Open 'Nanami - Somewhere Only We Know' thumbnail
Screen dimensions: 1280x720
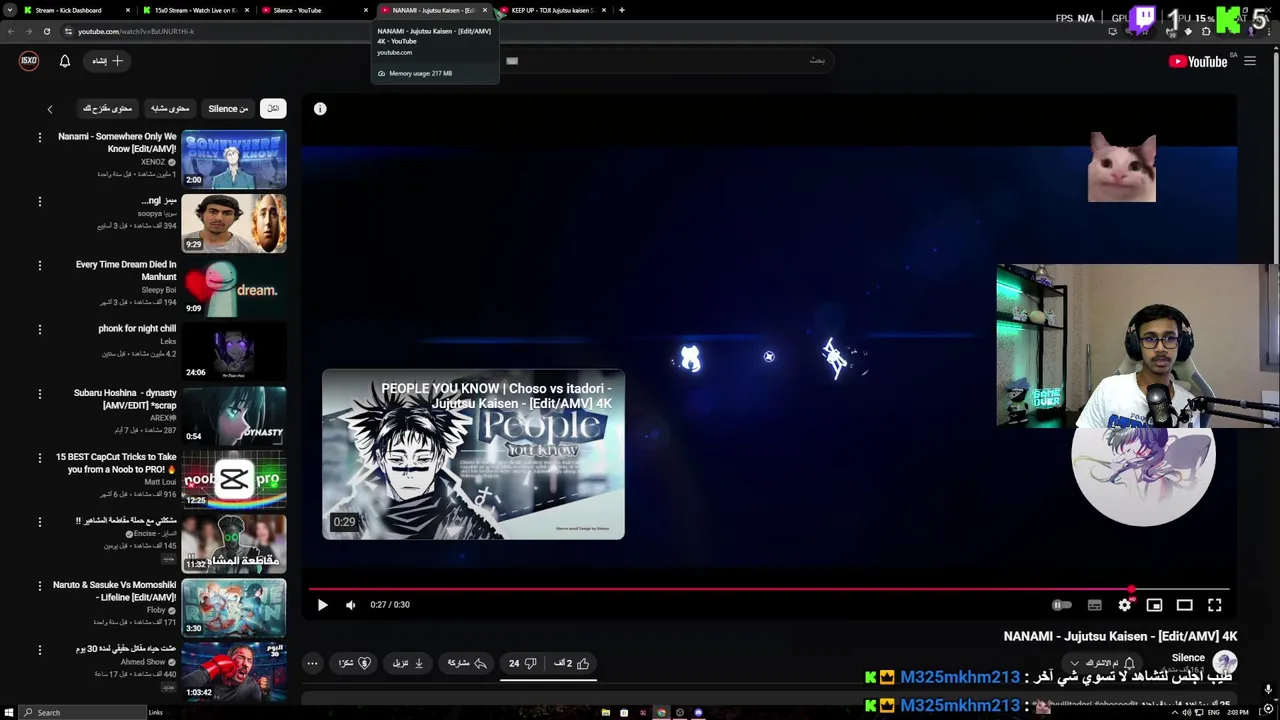234,159
